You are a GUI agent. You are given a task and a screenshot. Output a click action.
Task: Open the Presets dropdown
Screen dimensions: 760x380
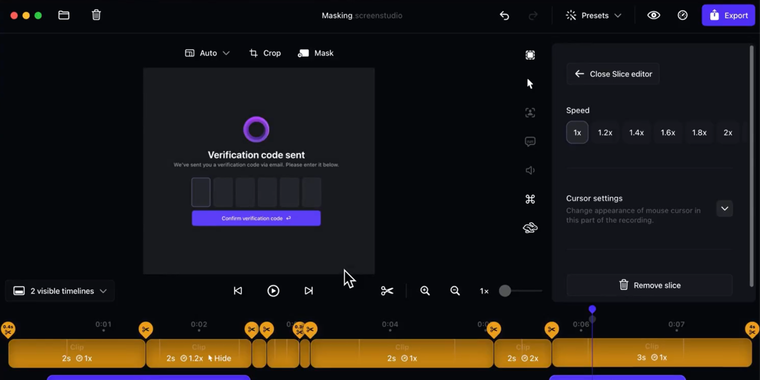coord(593,16)
